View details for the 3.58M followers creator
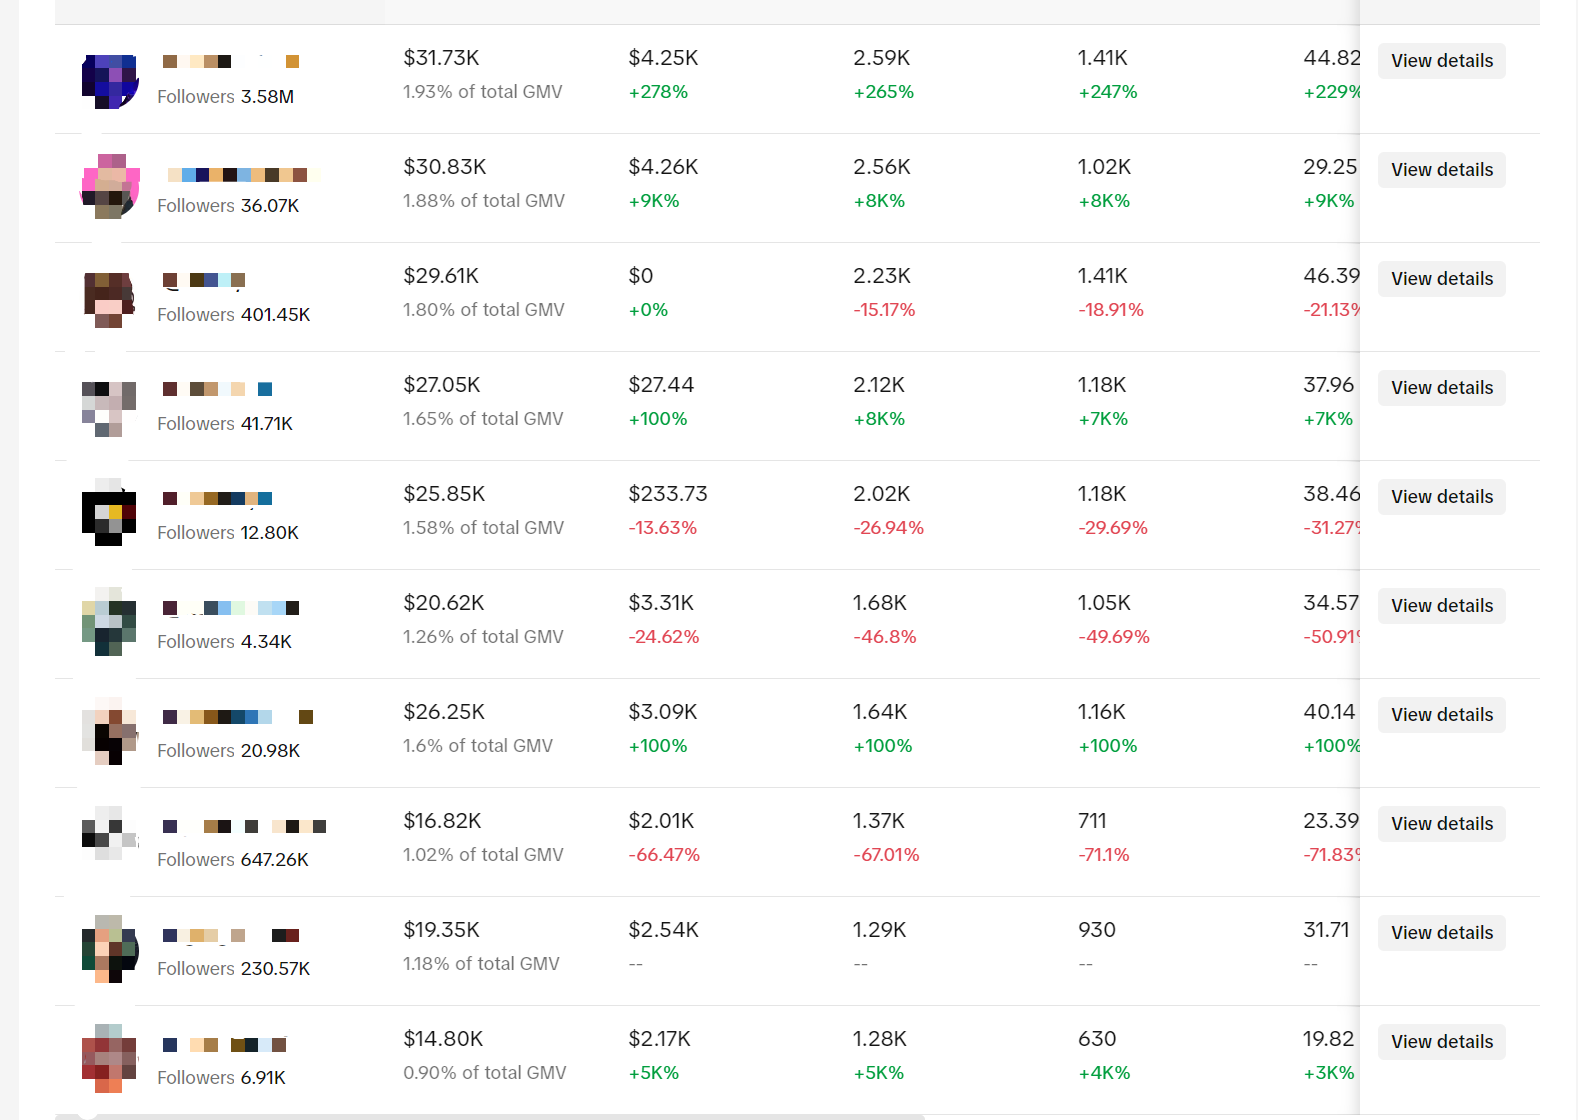The height and width of the screenshot is (1120, 1578). point(1441,61)
